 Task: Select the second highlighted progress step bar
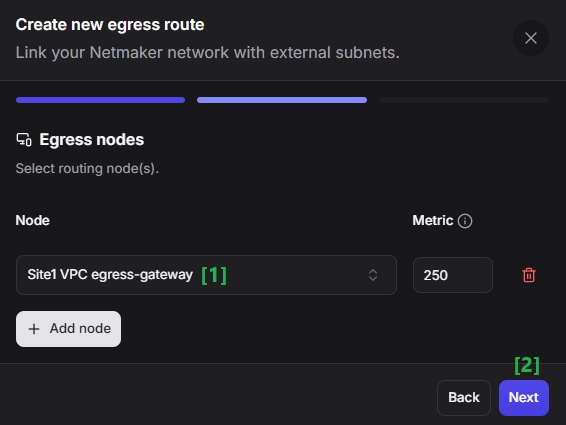point(282,100)
